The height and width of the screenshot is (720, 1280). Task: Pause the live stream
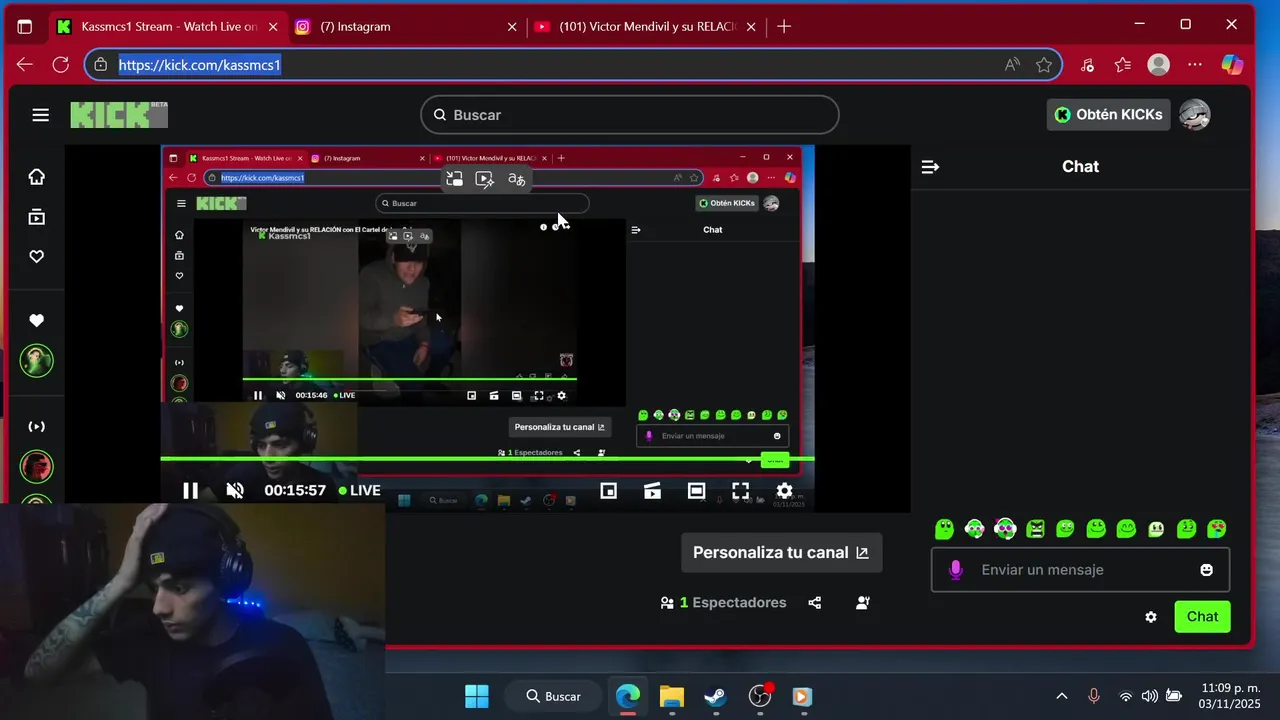(x=190, y=491)
